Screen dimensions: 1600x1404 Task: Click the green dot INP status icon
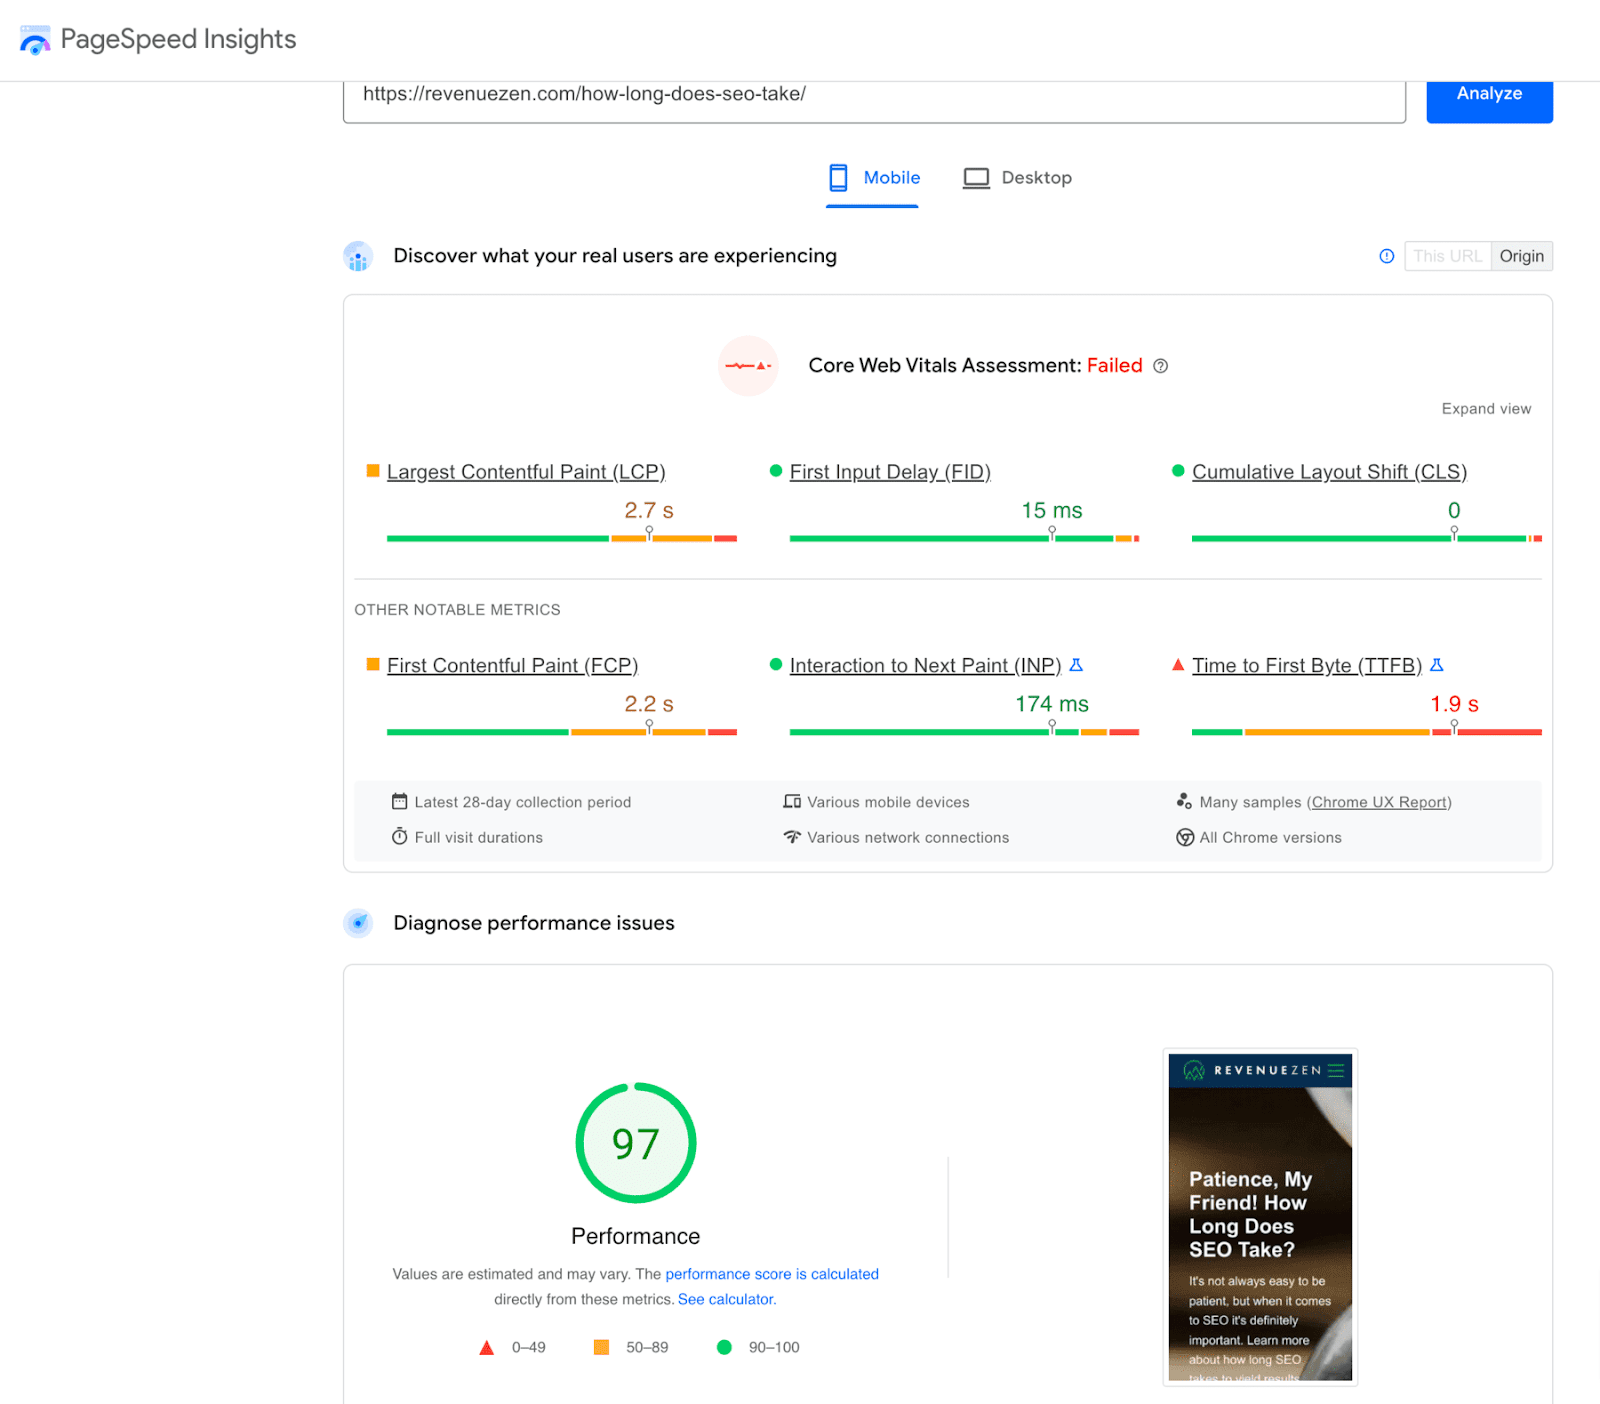(x=776, y=665)
